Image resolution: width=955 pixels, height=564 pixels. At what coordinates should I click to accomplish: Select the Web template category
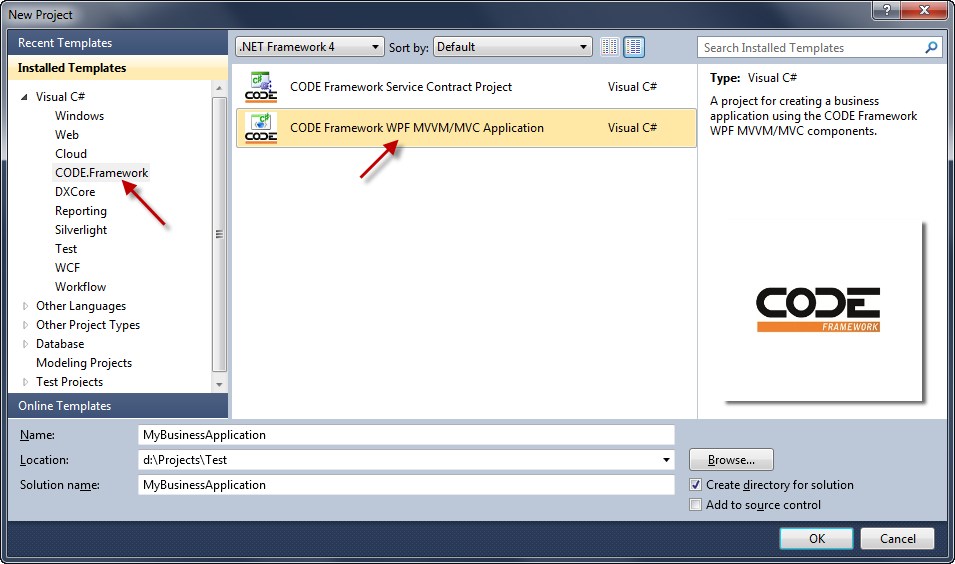pos(66,135)
